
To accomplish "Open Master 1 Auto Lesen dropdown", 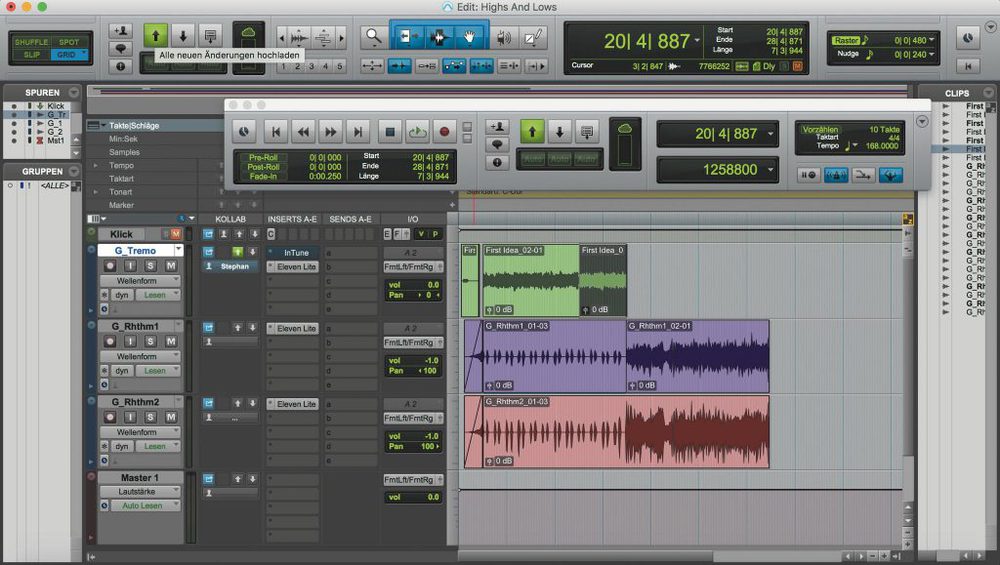I will (145, 506).
